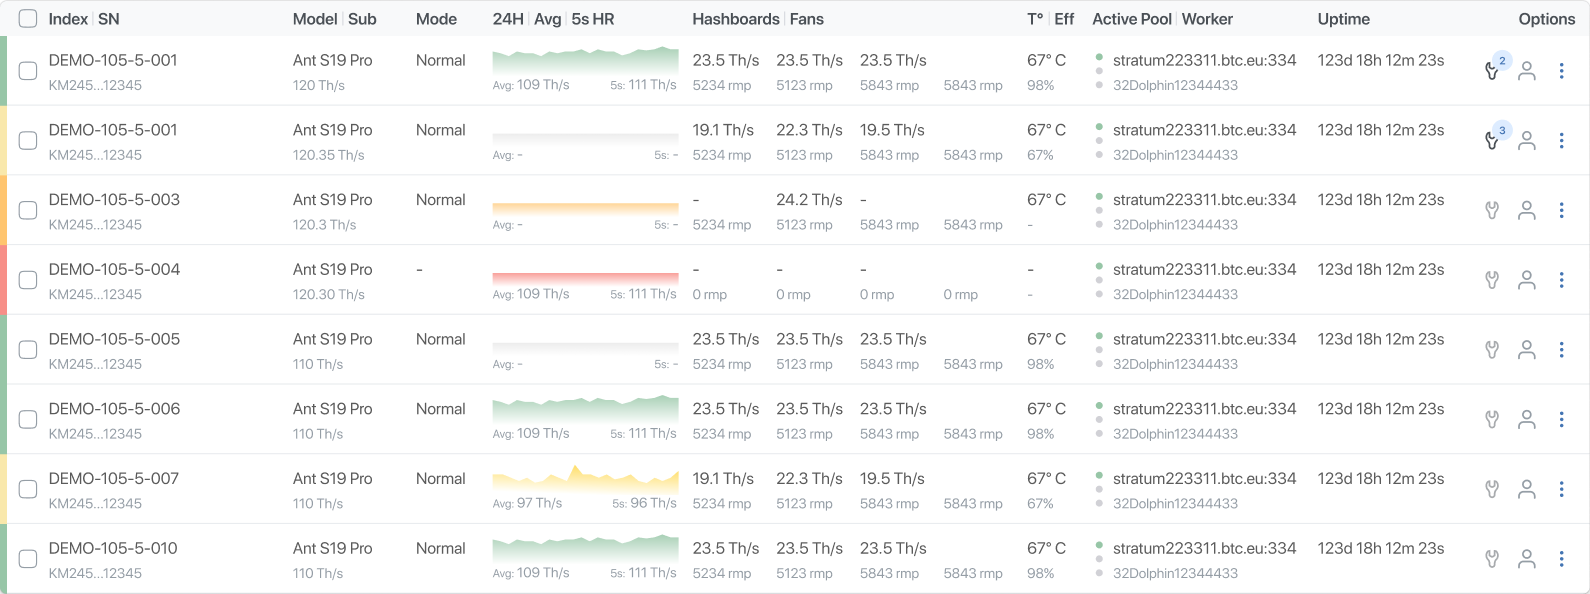This screenshot has height=594, width=1590.
Task: Open DEMO-105-5-006 miner link
Action: [114, 409]
